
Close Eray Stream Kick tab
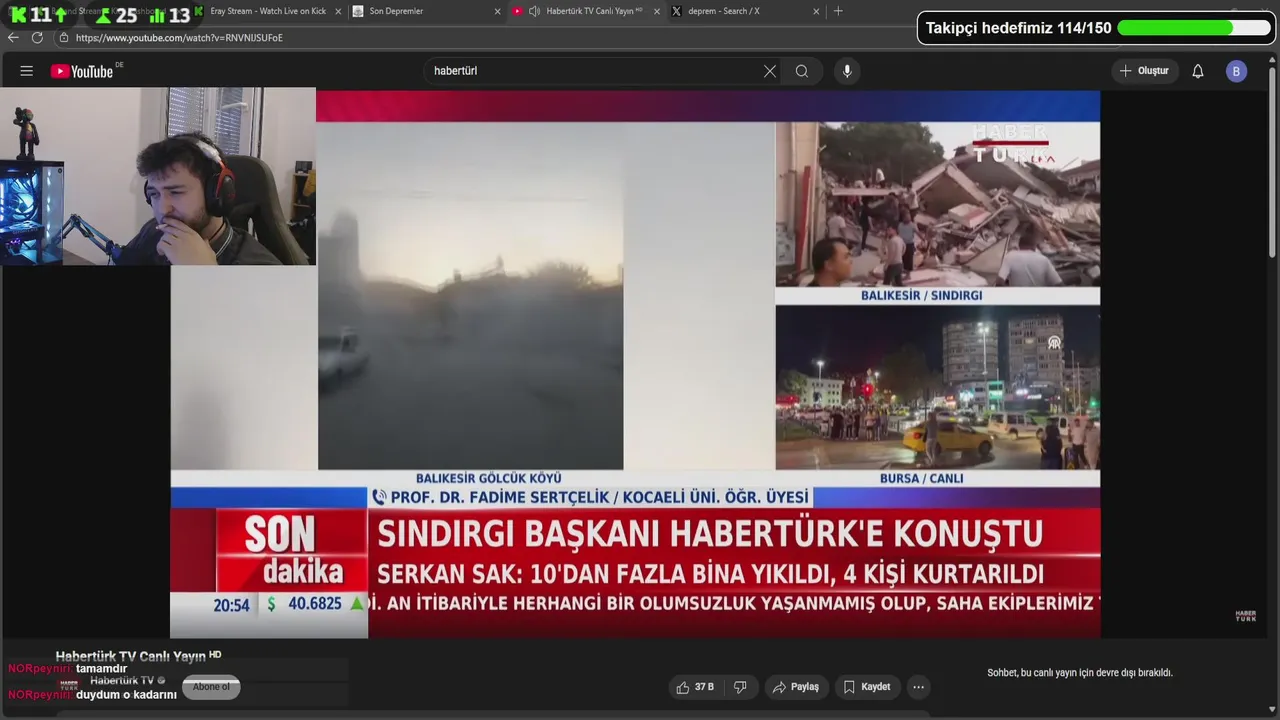337,11
